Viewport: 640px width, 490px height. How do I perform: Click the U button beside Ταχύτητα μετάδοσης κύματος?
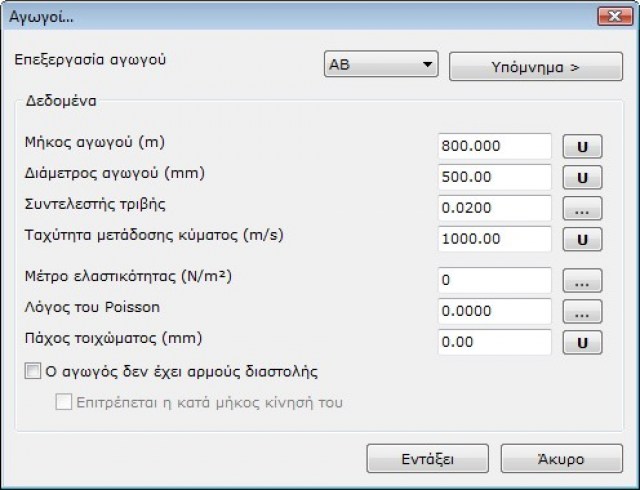click(x=581, y=240)
